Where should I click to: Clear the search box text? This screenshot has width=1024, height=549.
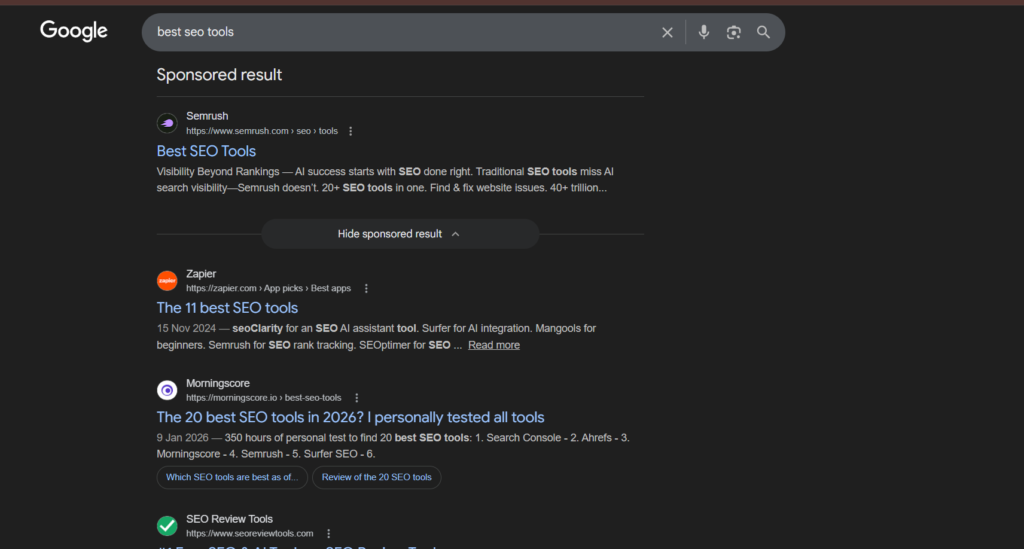click(x=667, y=32)
